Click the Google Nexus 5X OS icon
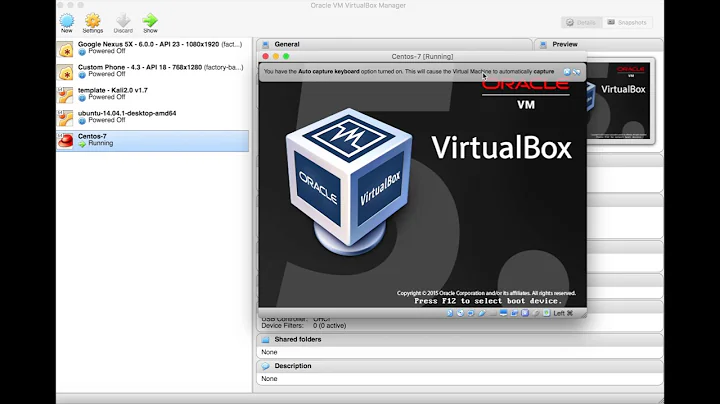The image size is (720, 404). [x=65, y=49]
